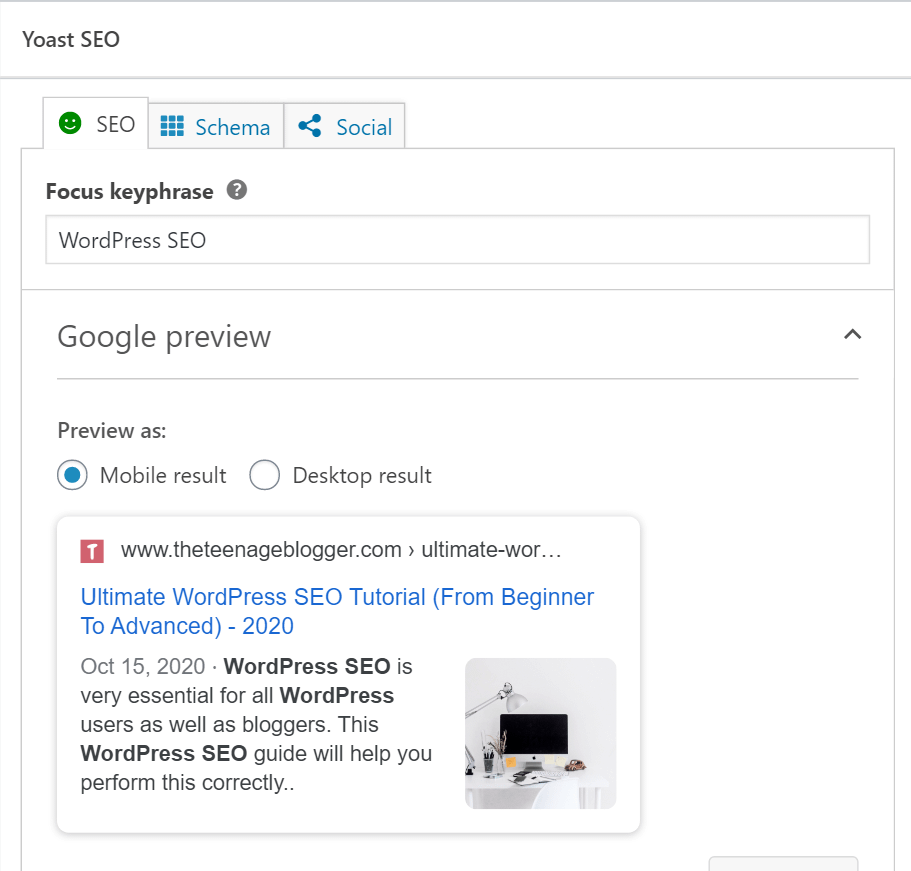Click the red T site favicon
This screenshot has height=871, width=911.
pos(92,551)
